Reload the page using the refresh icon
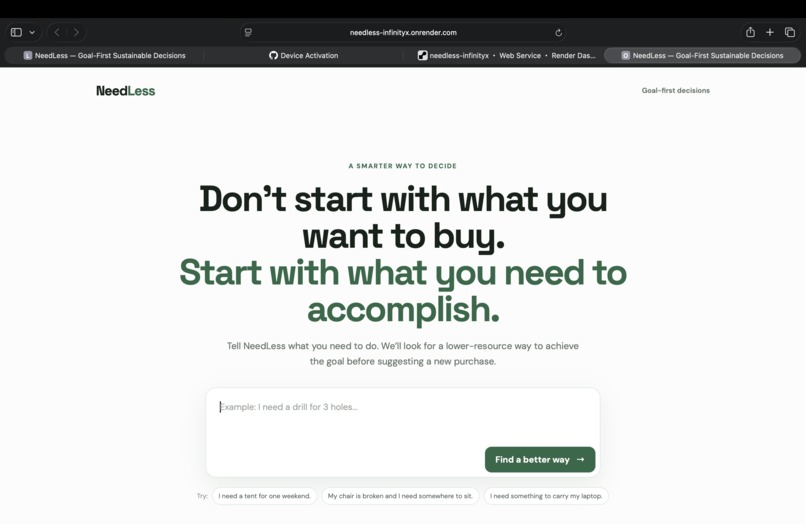 tap(559, 32)
